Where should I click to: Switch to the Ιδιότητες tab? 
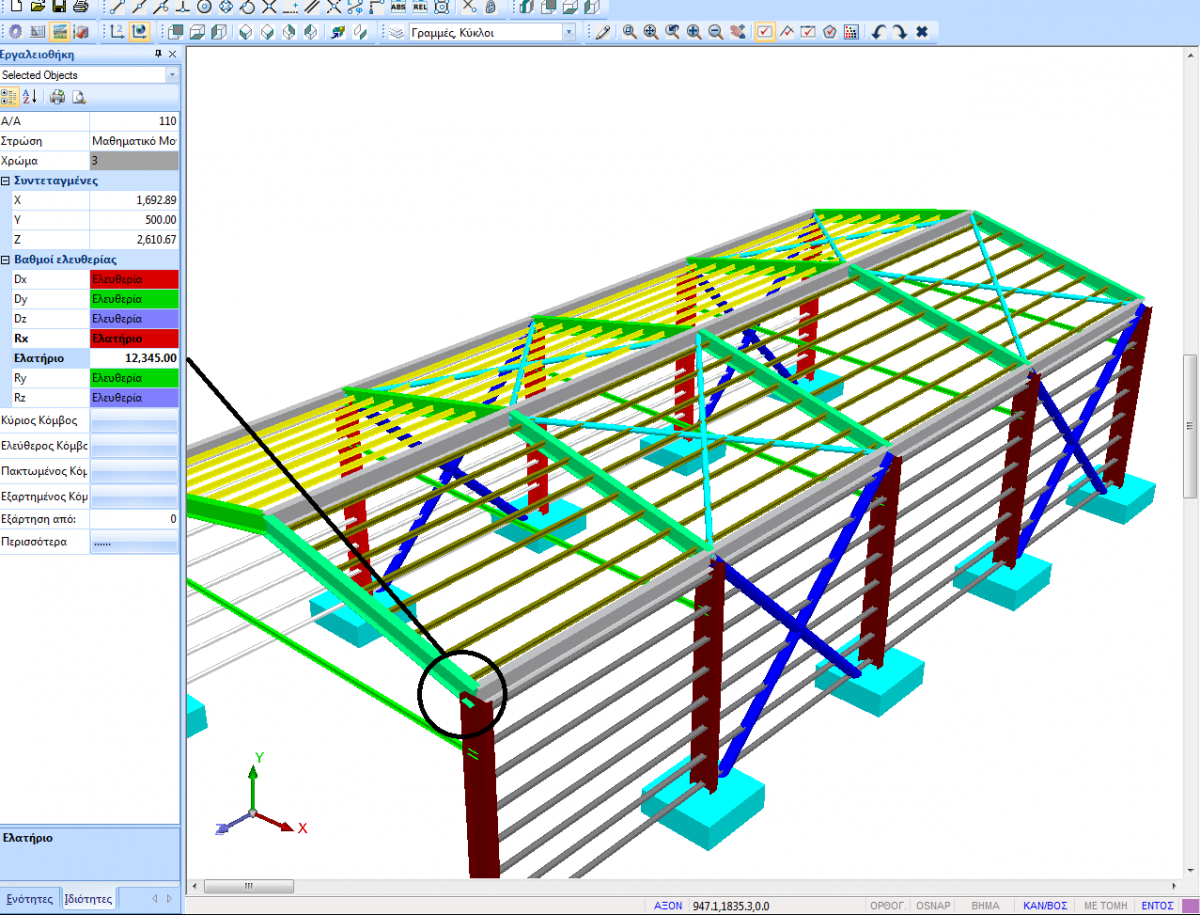click(x=88, y=898)
